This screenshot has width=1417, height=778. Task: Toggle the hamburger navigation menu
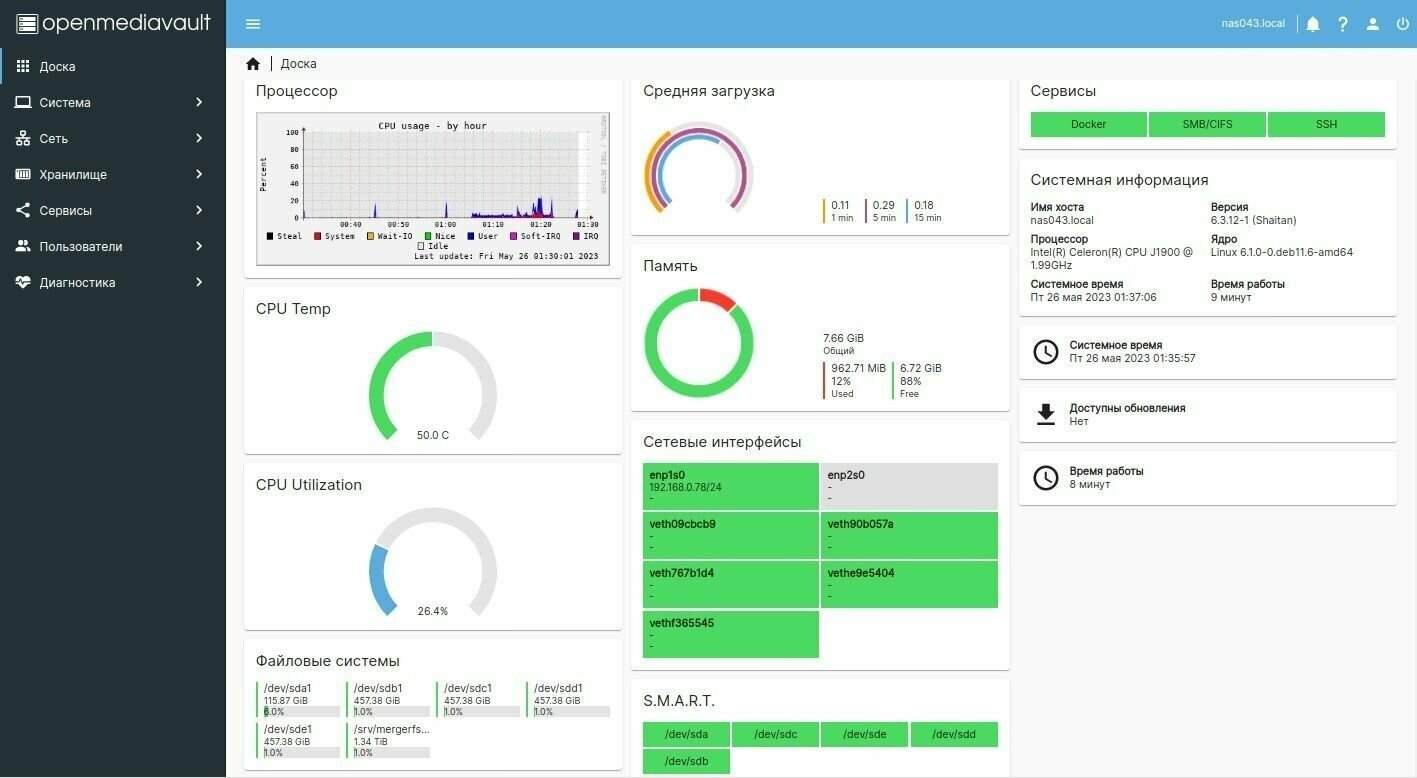point(253,24)
